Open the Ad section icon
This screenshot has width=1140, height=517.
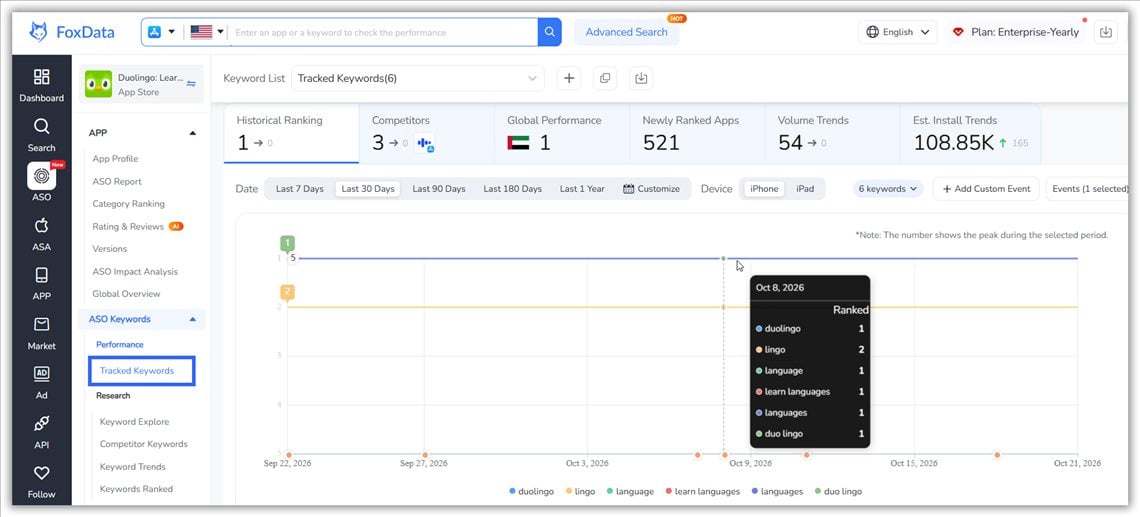(x=41, y=374)
